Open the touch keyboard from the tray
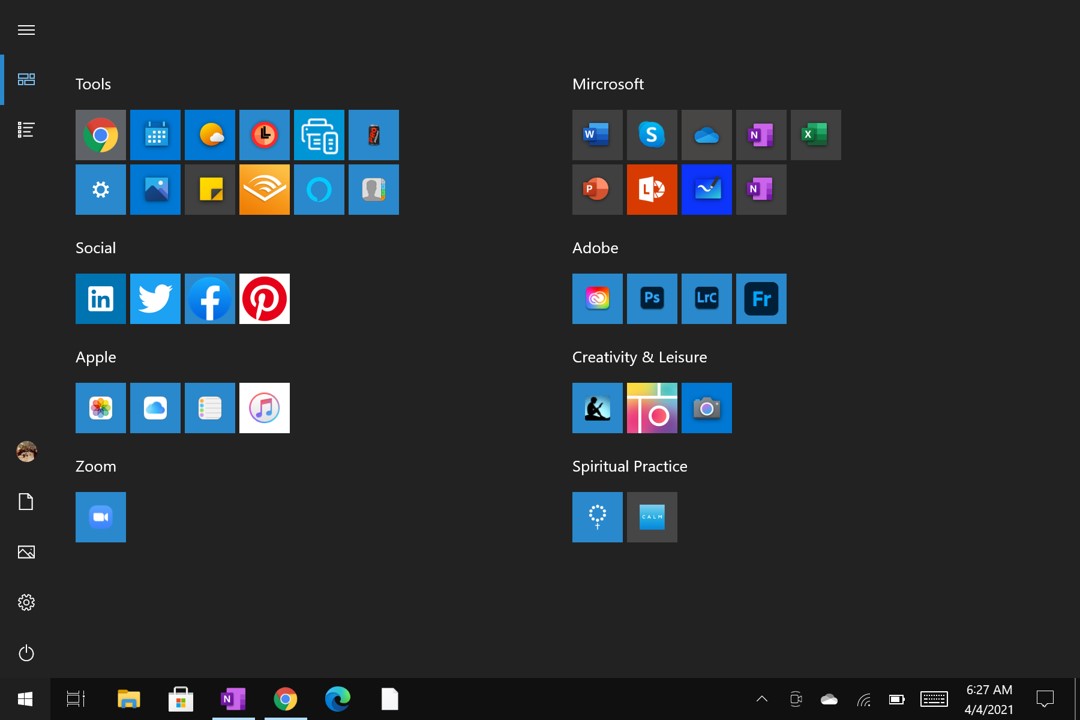The image size is (1080, 720). pyautogui.click(x=934, y=699)
